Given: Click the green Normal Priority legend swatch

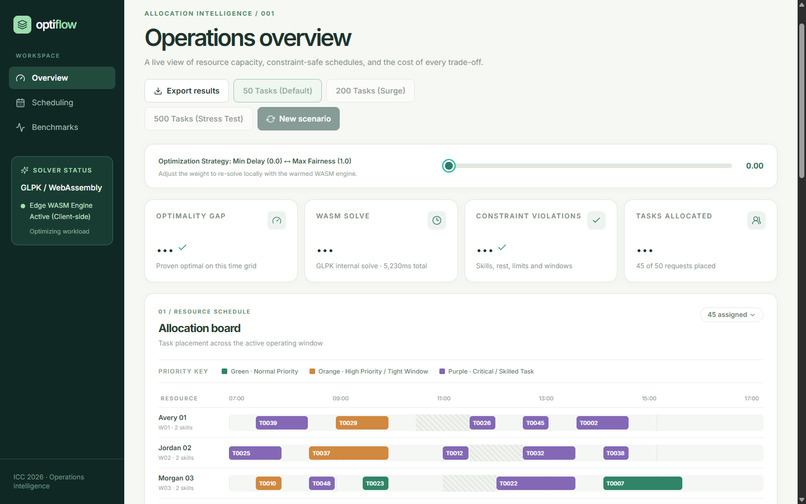Looking at the screenshot, I should (224, 371).
